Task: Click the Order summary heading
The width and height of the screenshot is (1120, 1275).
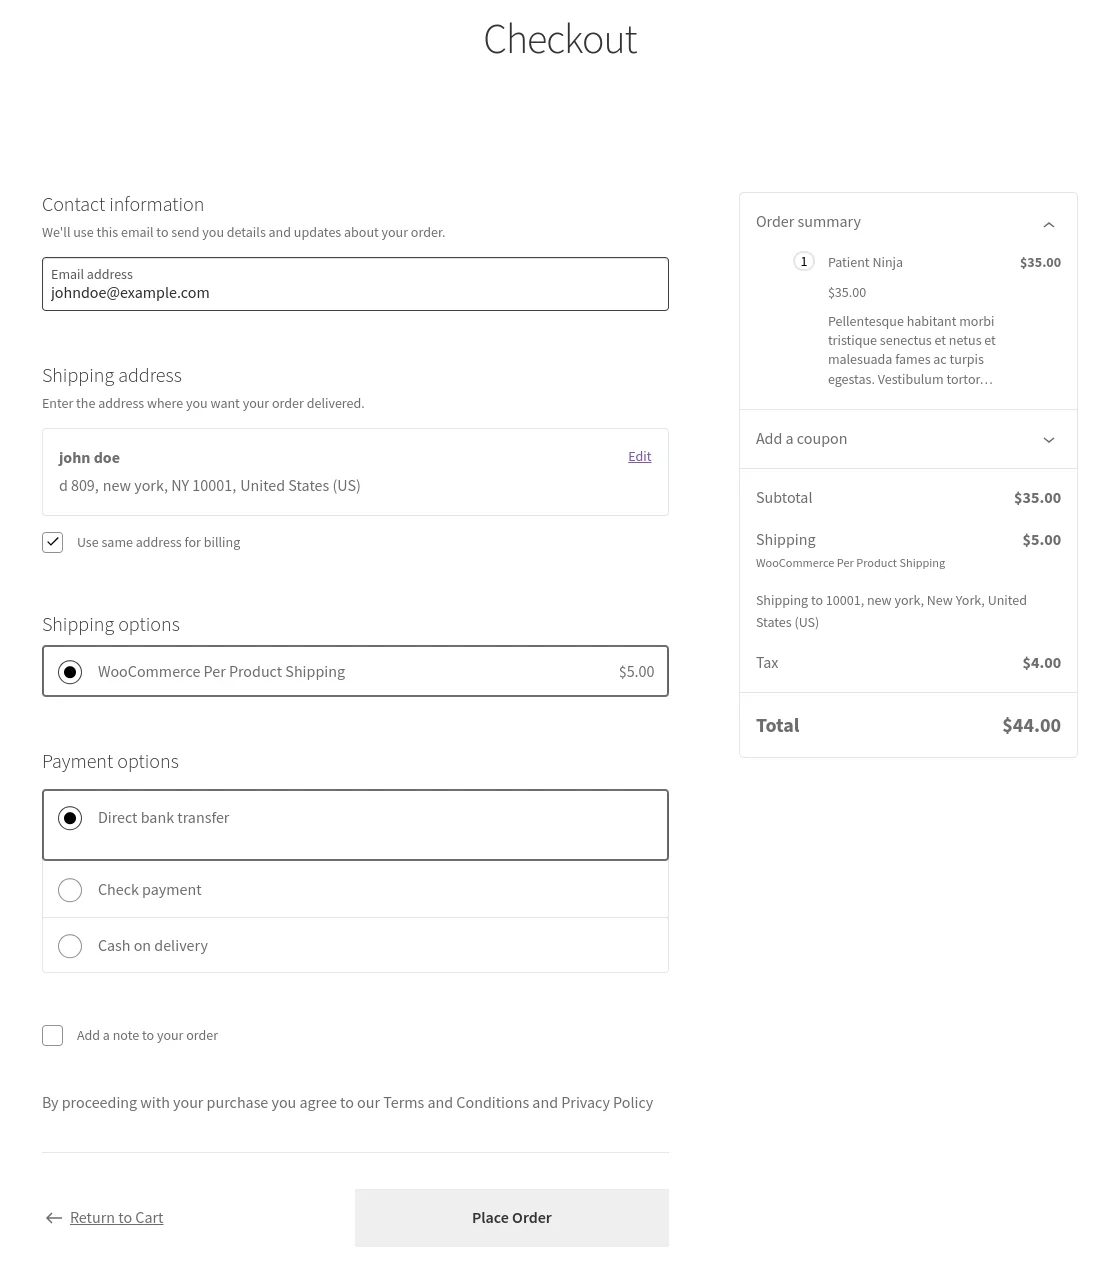Action: [x=808, y=221]
